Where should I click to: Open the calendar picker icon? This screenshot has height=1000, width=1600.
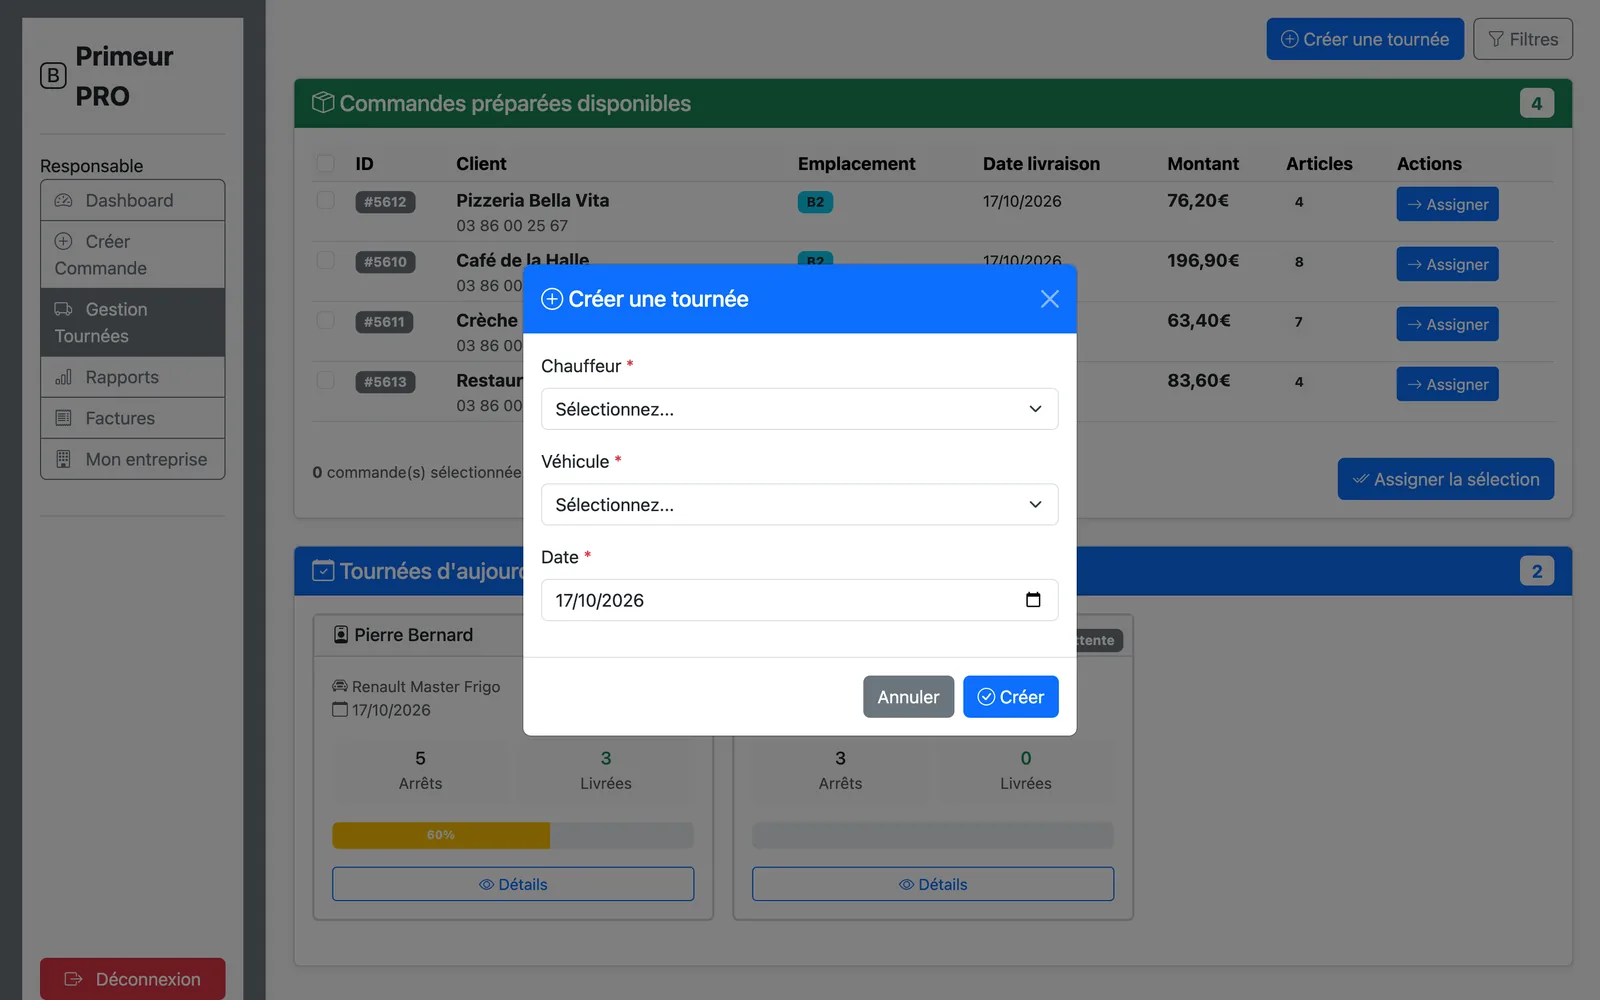click(1033, 600)
